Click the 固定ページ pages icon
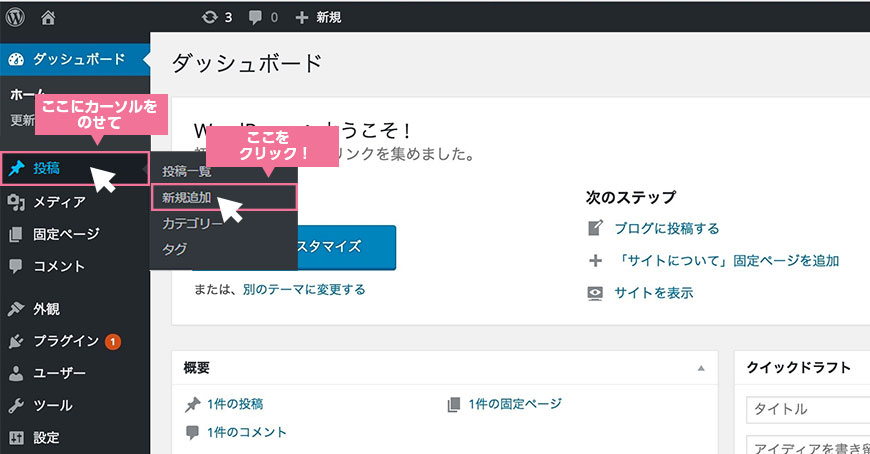The height and width of the screenshot is (454, 870). 16,234
